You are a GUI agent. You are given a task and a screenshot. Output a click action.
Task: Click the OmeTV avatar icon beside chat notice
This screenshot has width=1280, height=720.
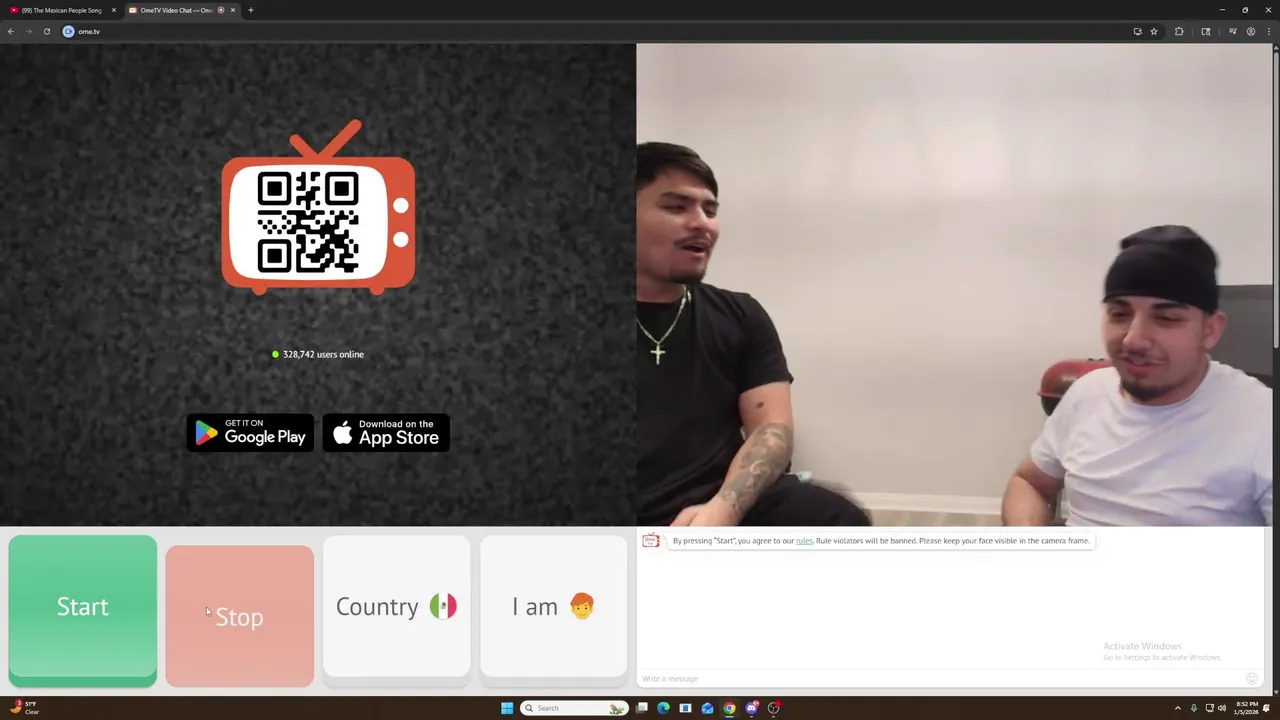click(x=651, y=541)
